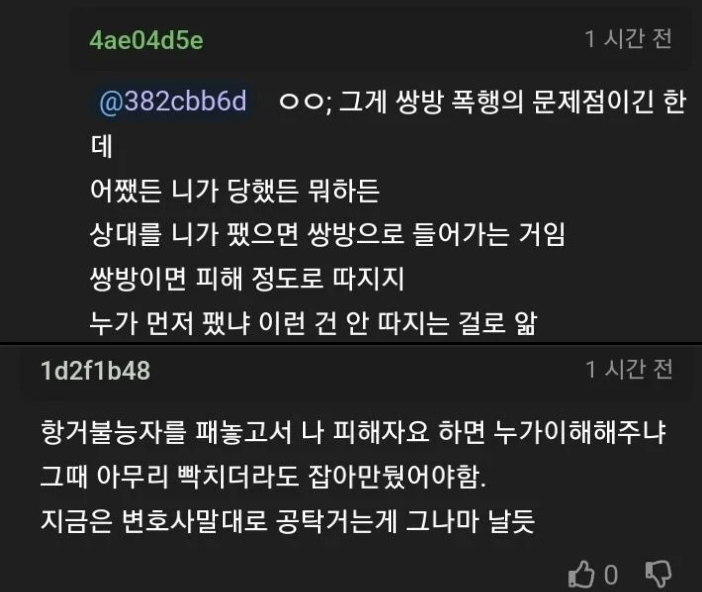Viewport: 702px width, 592px height.
Task: Click the @382cbb6d mention tag
Action: (x=173, y=101)
